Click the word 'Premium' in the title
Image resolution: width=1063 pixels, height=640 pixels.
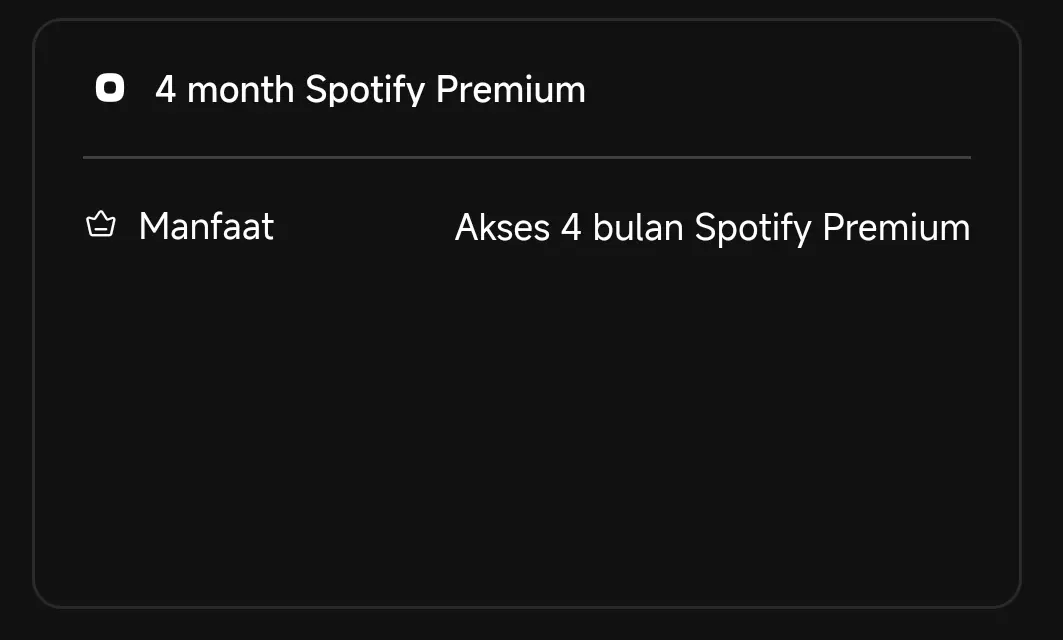point(510,89)
